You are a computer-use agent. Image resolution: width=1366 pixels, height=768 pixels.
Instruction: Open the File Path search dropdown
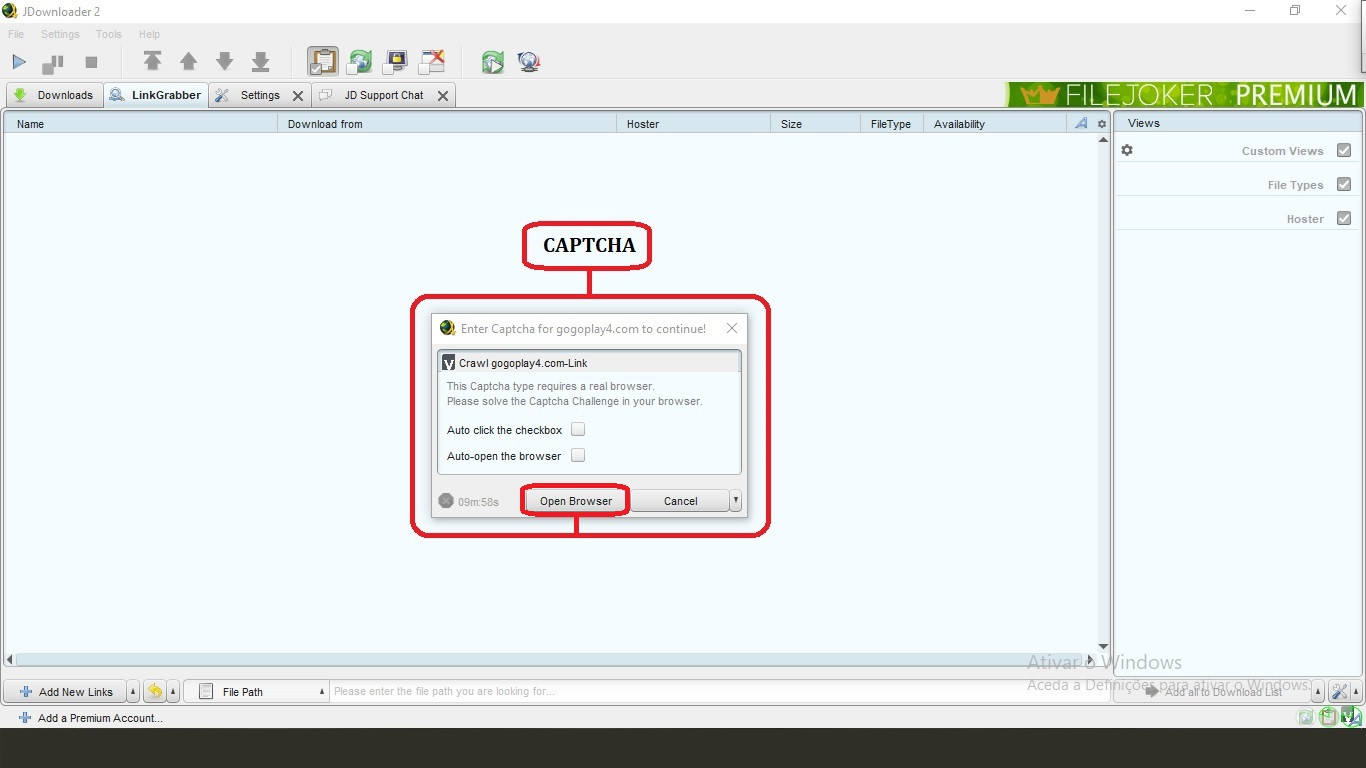click(x=257, y=691)
